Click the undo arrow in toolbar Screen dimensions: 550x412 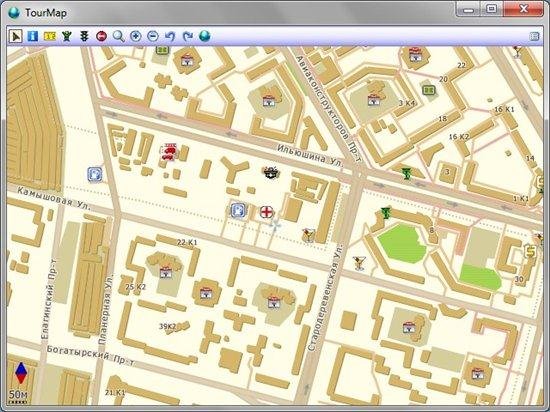170,36
